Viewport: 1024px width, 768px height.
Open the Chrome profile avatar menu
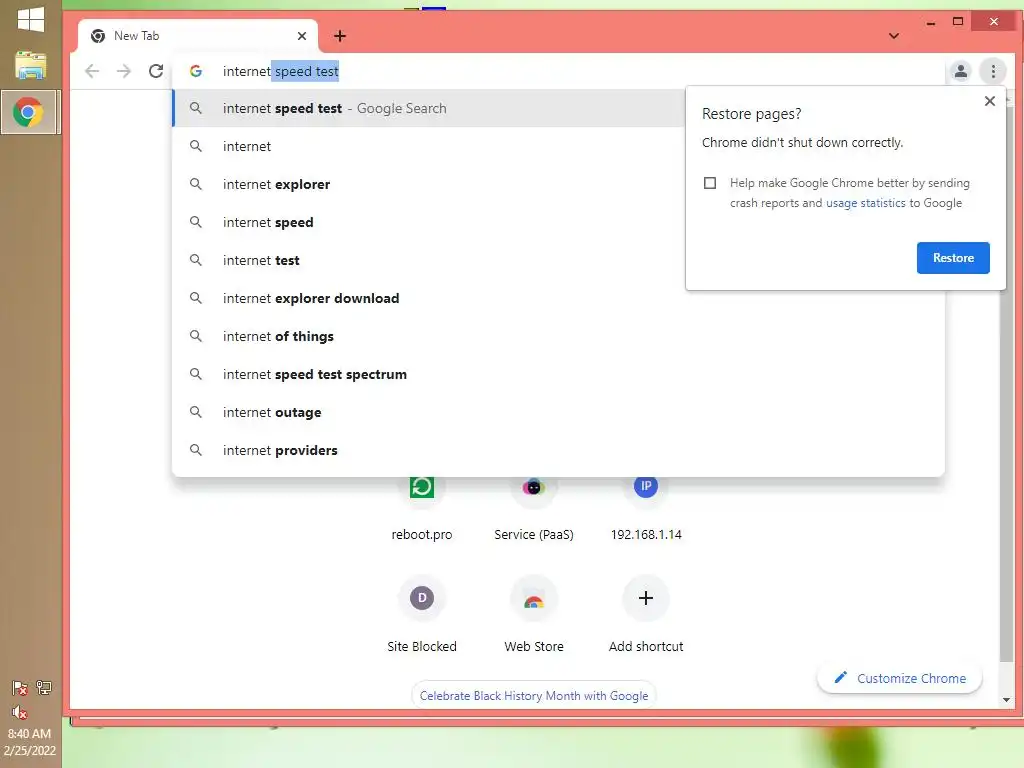(960, 71)
